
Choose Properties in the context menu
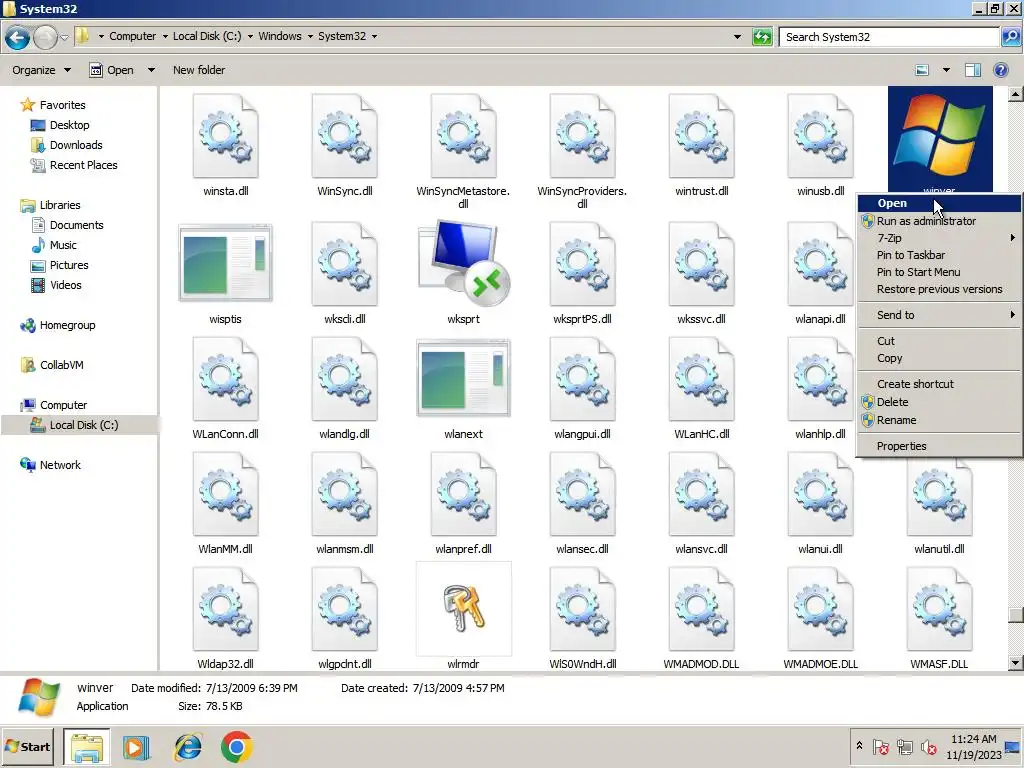pyautogui.click(x=939, y=446)
